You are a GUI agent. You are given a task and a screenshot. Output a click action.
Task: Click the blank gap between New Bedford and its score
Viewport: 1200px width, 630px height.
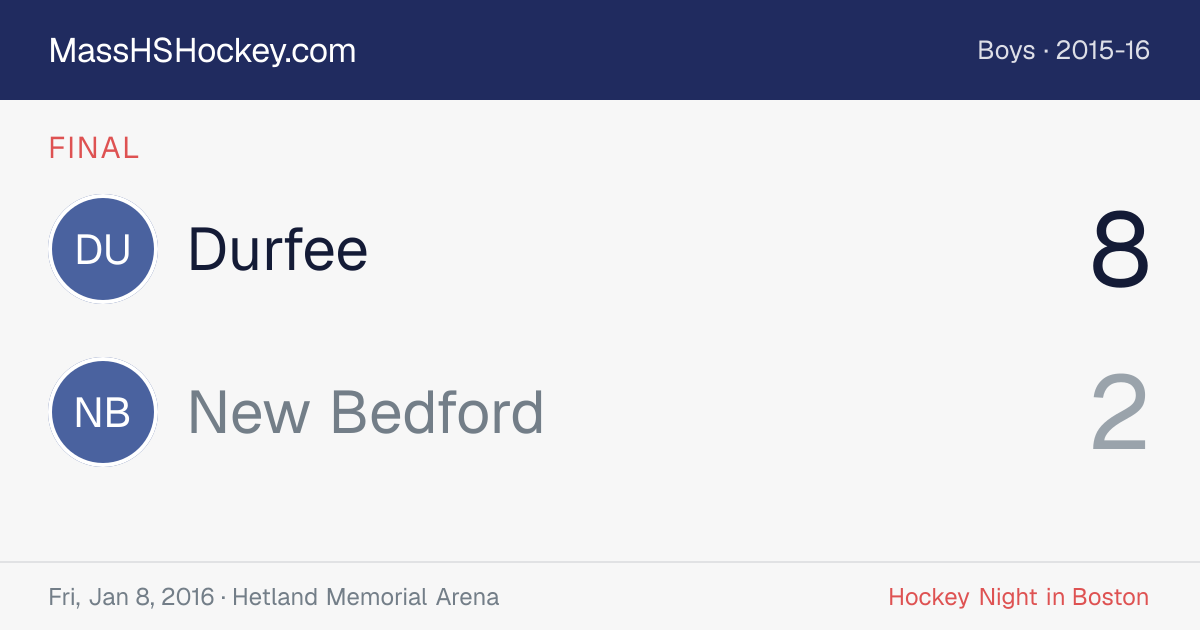(x=817, y=412)
